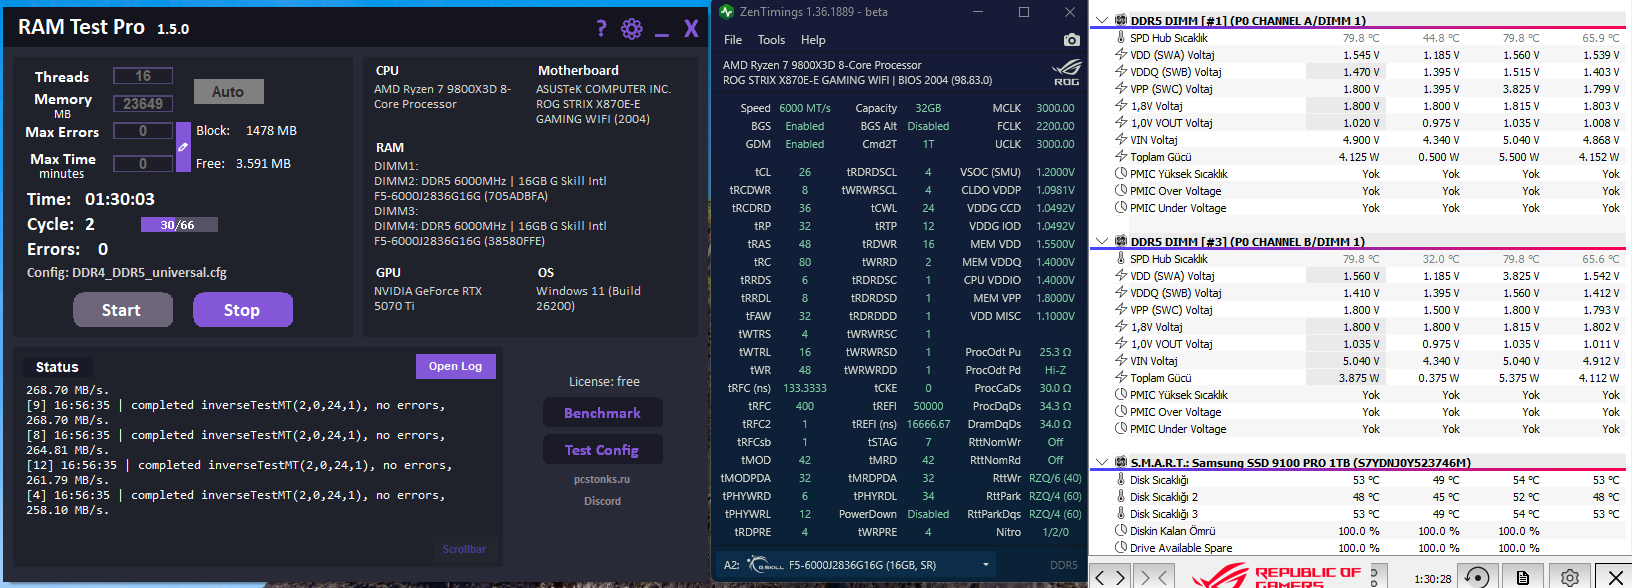1632x588 pixels.
Task: Click Config: DDR4_DDR5_universal.cfg text
Action: [x=127, y=272]
